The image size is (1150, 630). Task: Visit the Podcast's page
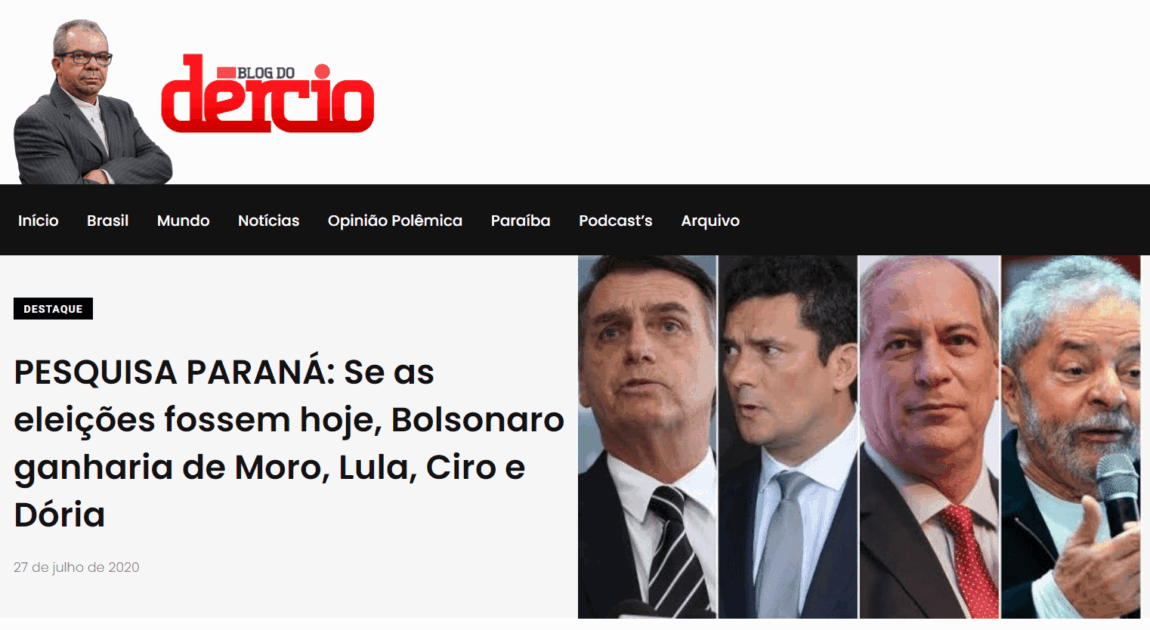615,221
